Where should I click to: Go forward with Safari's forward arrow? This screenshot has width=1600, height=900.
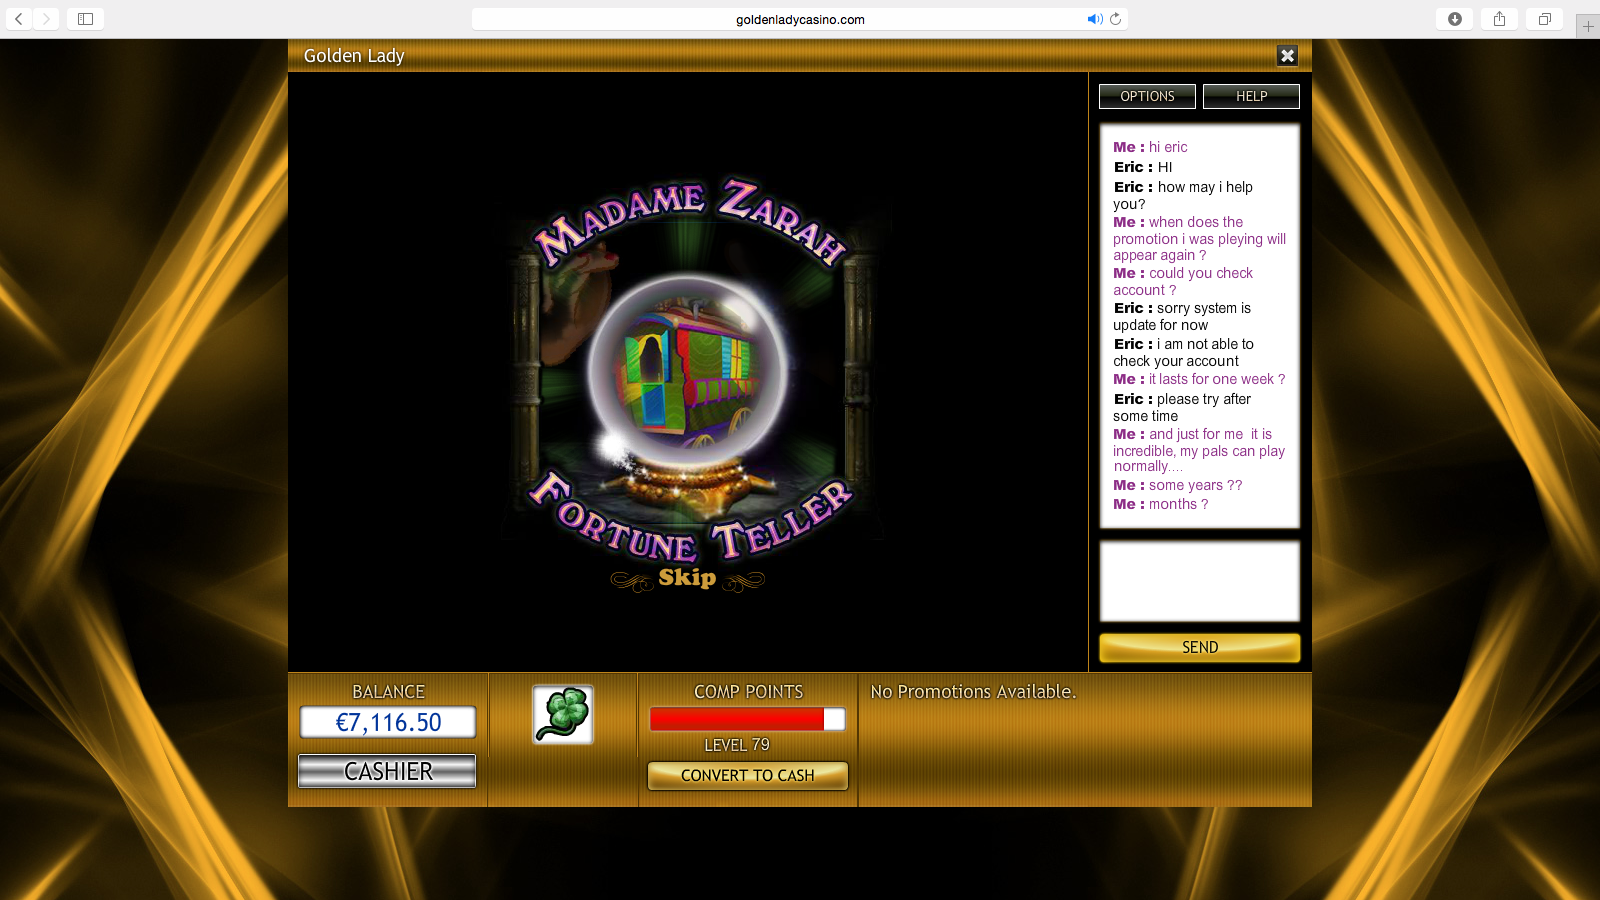[46, 19]
